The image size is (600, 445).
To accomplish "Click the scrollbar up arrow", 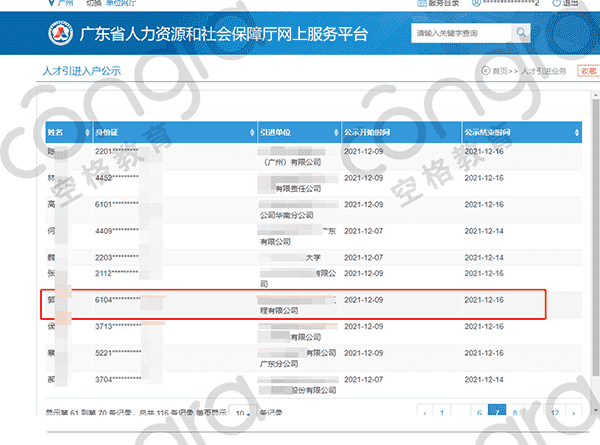I will [596, 95].
